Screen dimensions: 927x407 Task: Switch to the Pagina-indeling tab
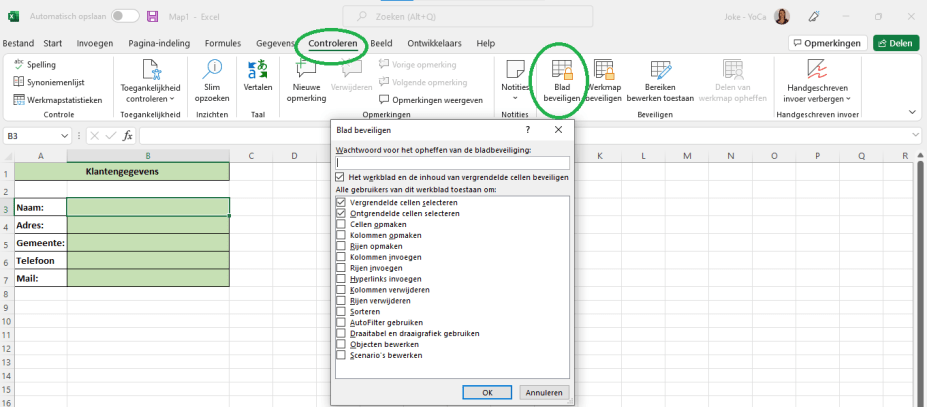click(x=159, y=43)
